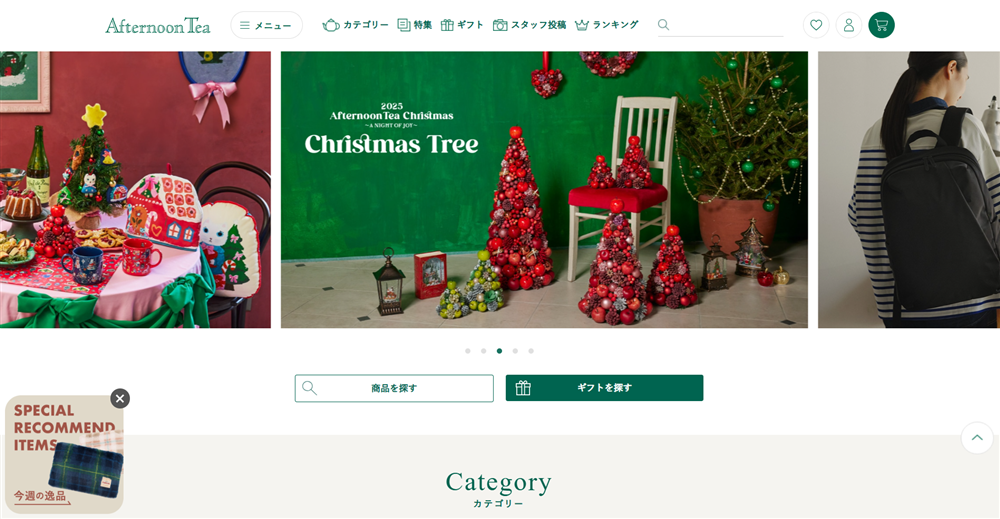
Task: Click the gift box ギフト icon
Action: pos(447,25)
